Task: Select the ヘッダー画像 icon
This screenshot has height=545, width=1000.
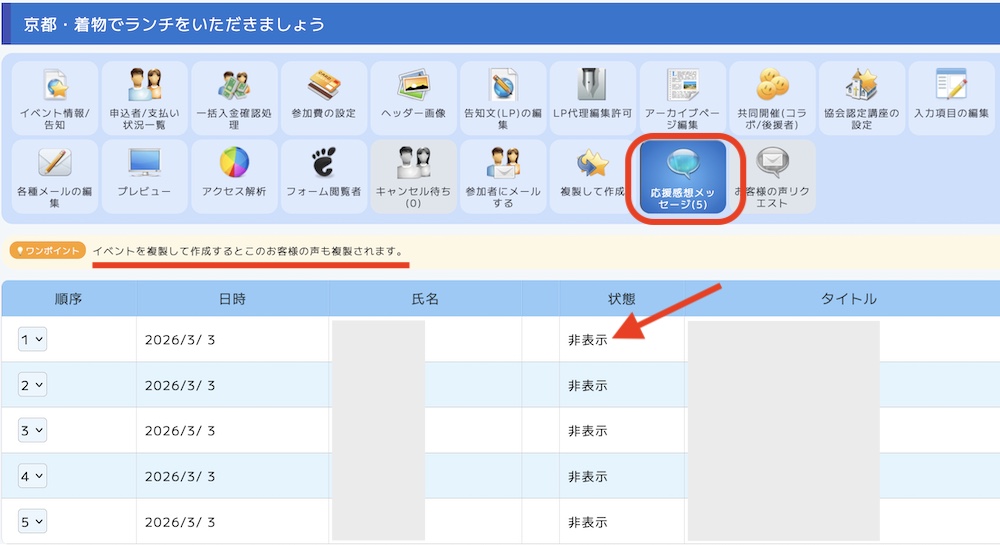Action: (x=413, y=97)
